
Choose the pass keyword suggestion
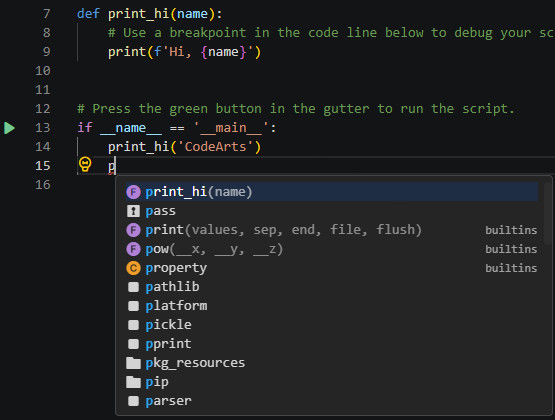[x=332, y=211]
